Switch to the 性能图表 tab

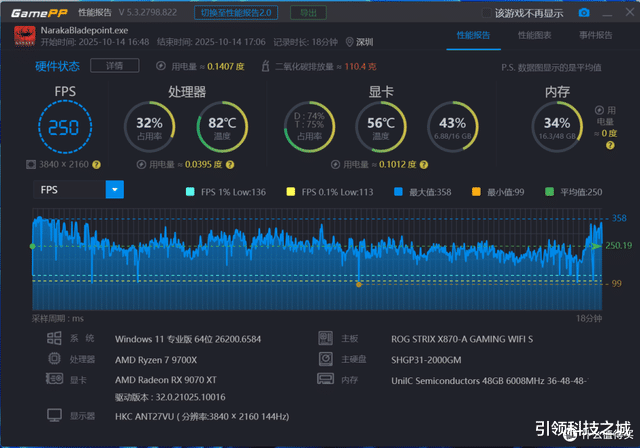click(534, 35)
